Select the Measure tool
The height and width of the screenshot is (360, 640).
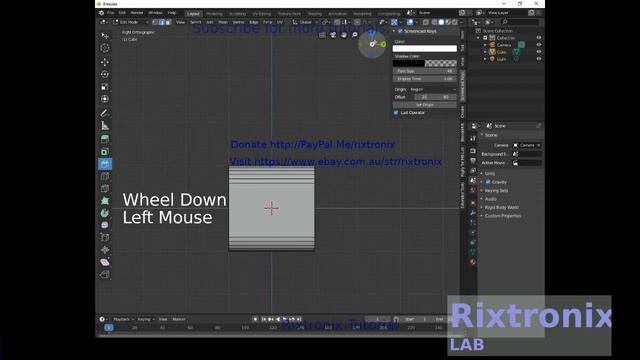pos(105,125)
